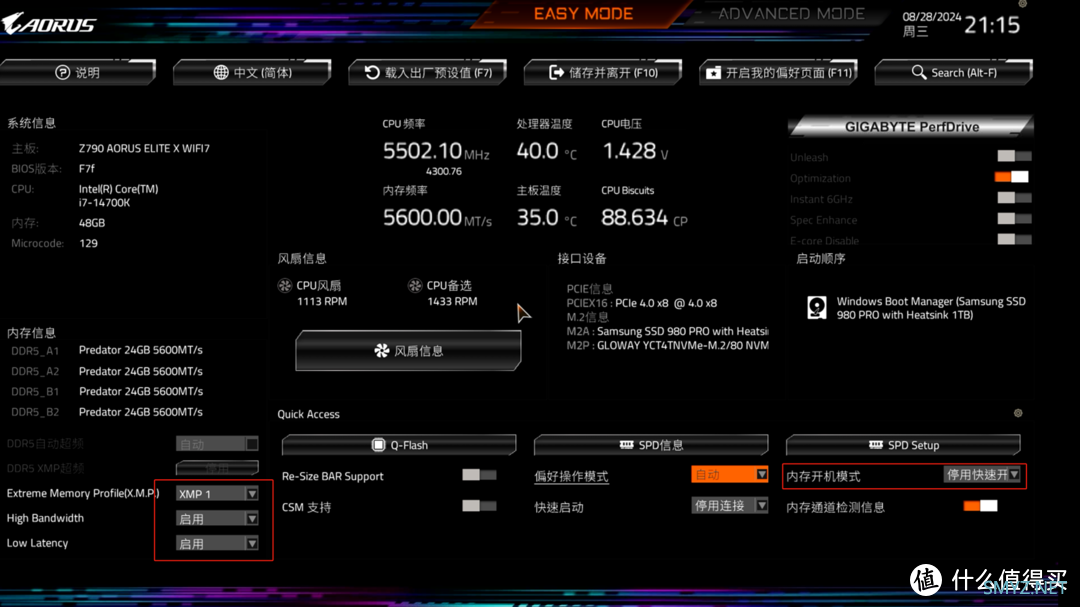This screenshot has height=607, width=1080.
Task: Click the 偏好操作模式 underlined label
Action: [571, 476]
